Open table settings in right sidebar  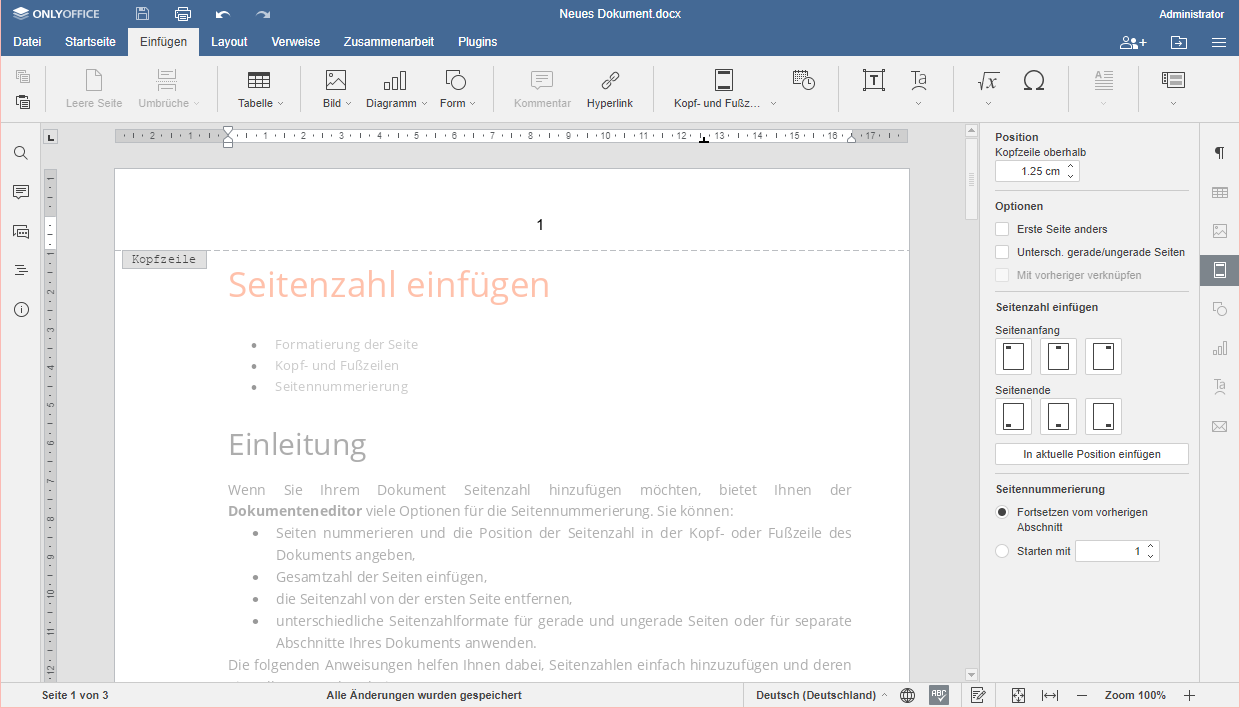(x=1220, y=192)
